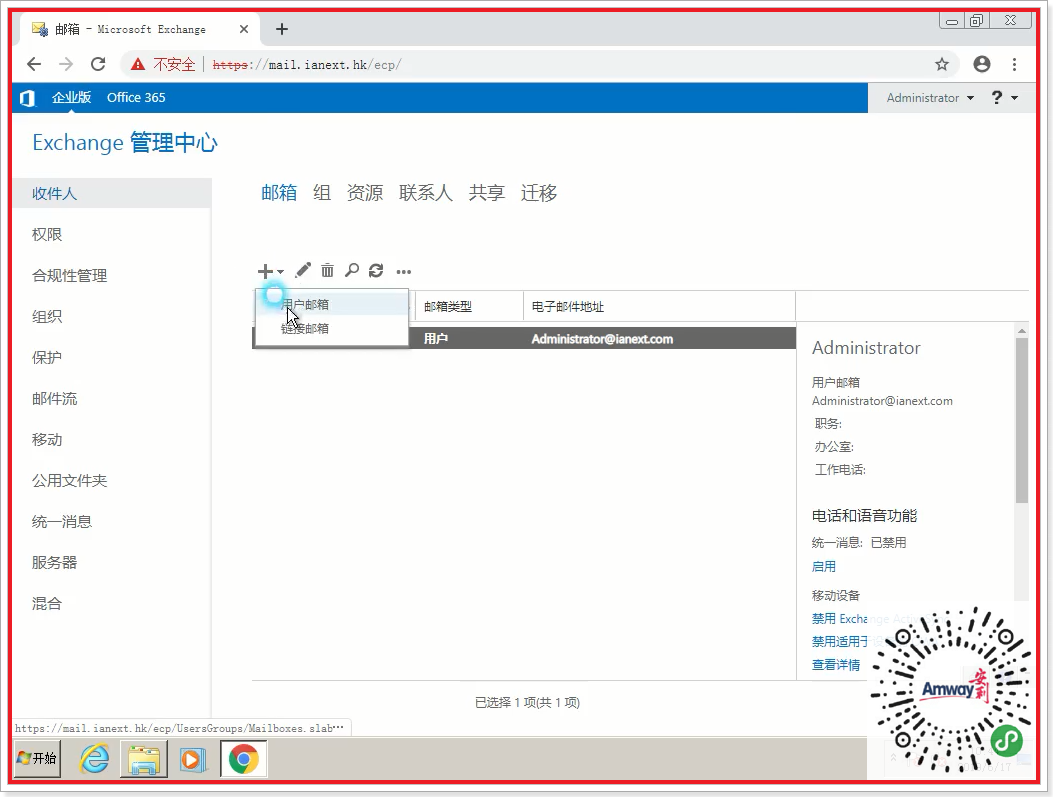Switch to the 迁移 tab
1053x797 pixels.
[539, 193]
